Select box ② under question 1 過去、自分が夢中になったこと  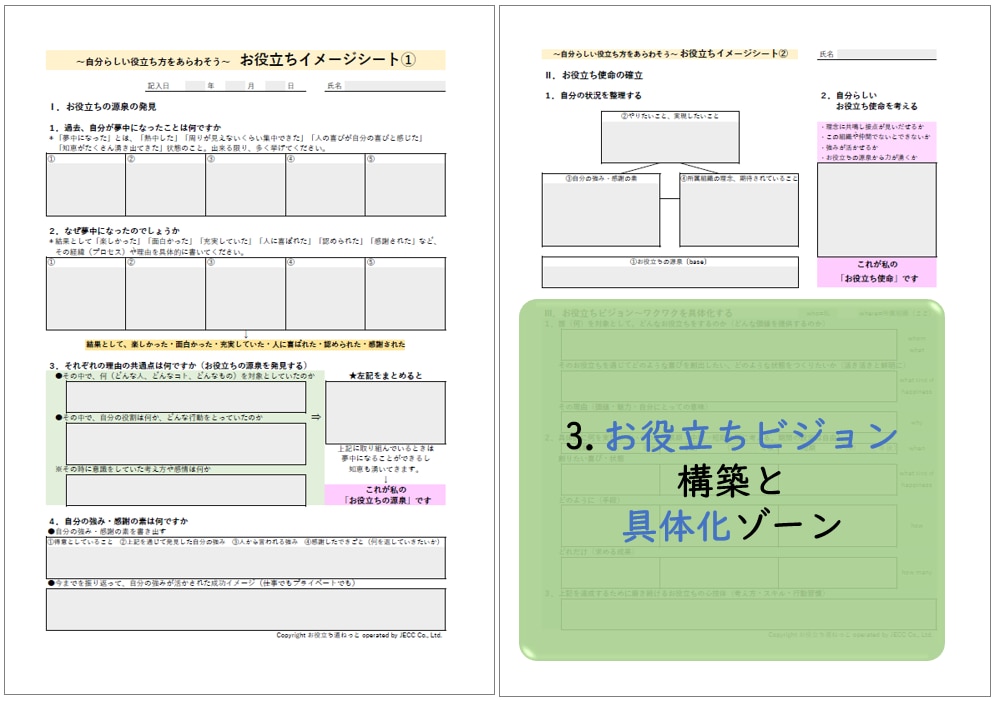(x=165, y=185)
